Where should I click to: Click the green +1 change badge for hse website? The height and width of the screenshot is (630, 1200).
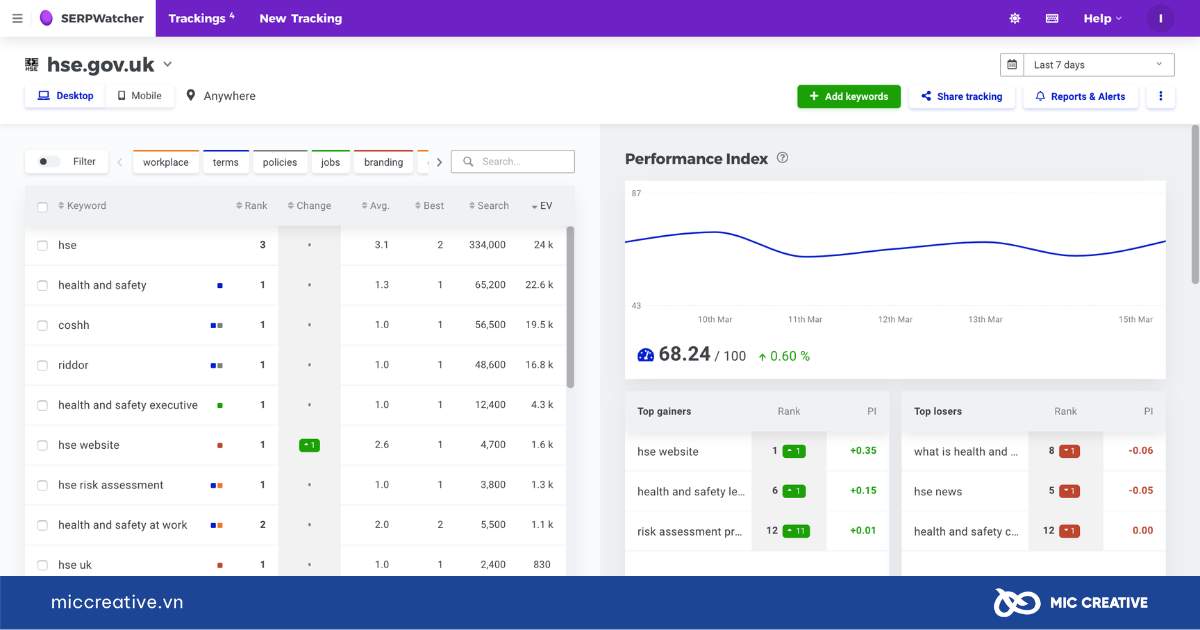tap(309, 445)
